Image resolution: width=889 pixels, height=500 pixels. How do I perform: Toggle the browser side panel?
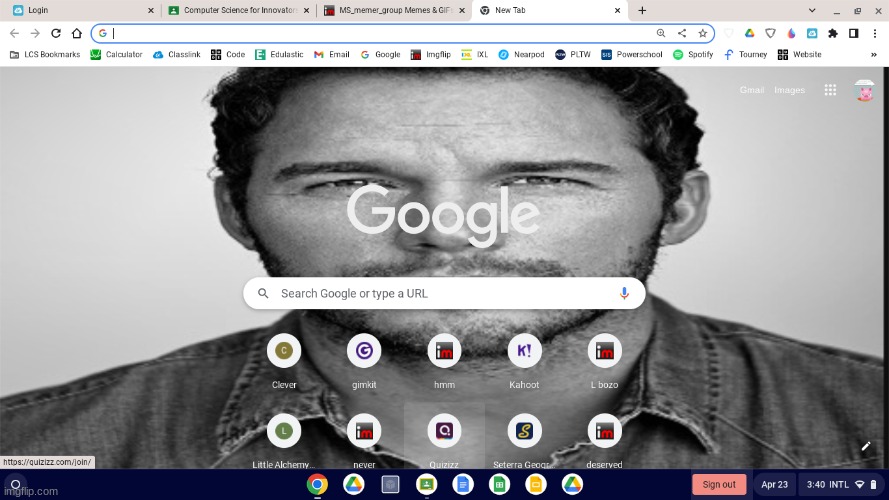pos(853,33)
